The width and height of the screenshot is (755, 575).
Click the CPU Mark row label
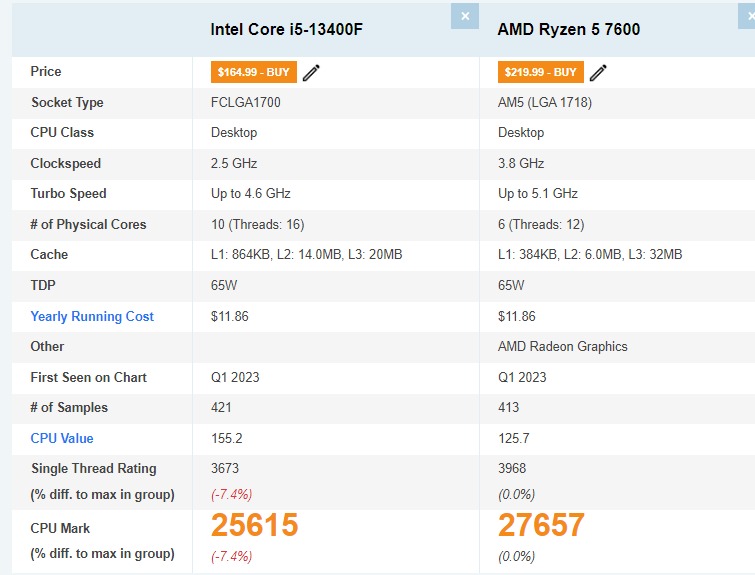pyautogui.click(x=60, y=528)
